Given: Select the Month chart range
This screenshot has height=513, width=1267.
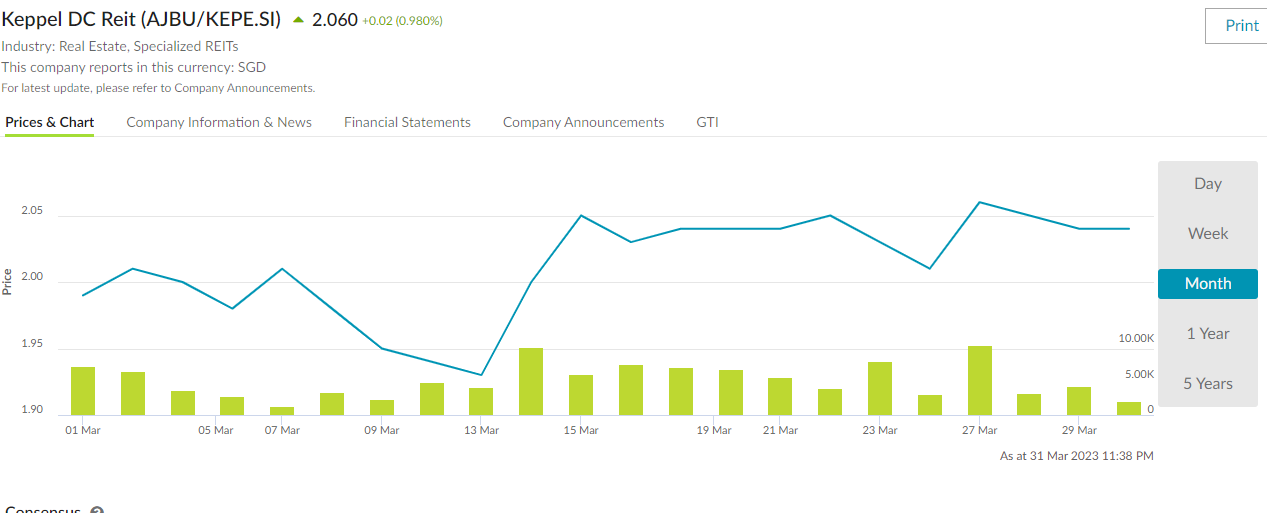Looking at the screenshot, I should (1208, 284).
